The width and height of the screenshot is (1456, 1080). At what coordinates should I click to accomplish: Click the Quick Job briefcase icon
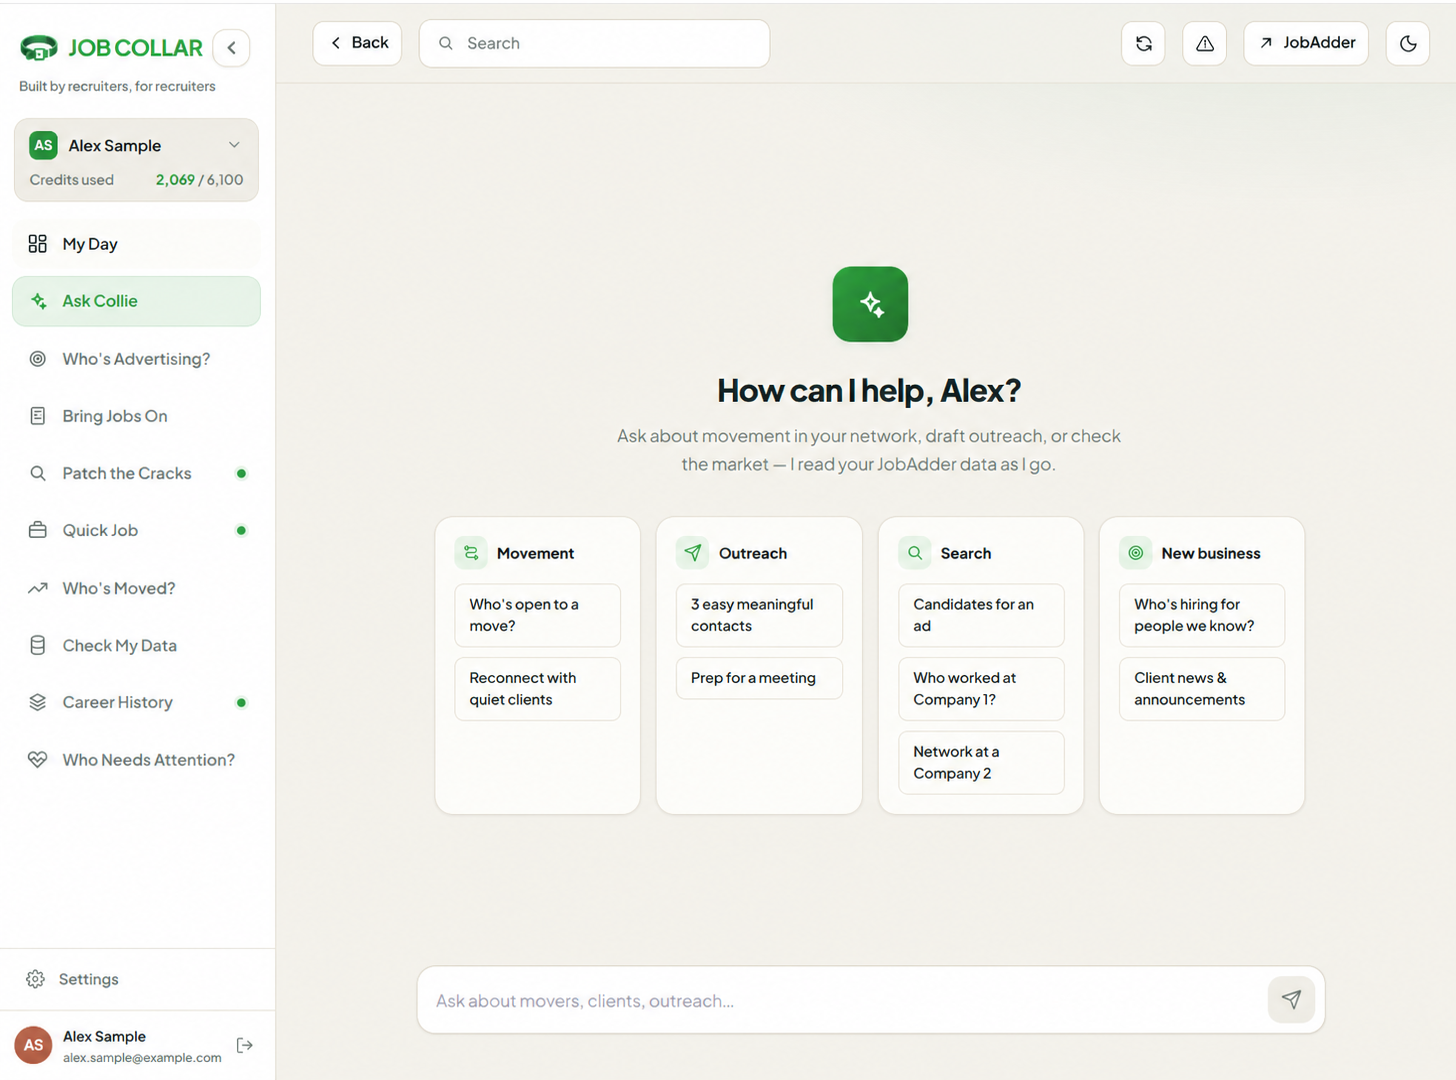click(x=38, y=530)
